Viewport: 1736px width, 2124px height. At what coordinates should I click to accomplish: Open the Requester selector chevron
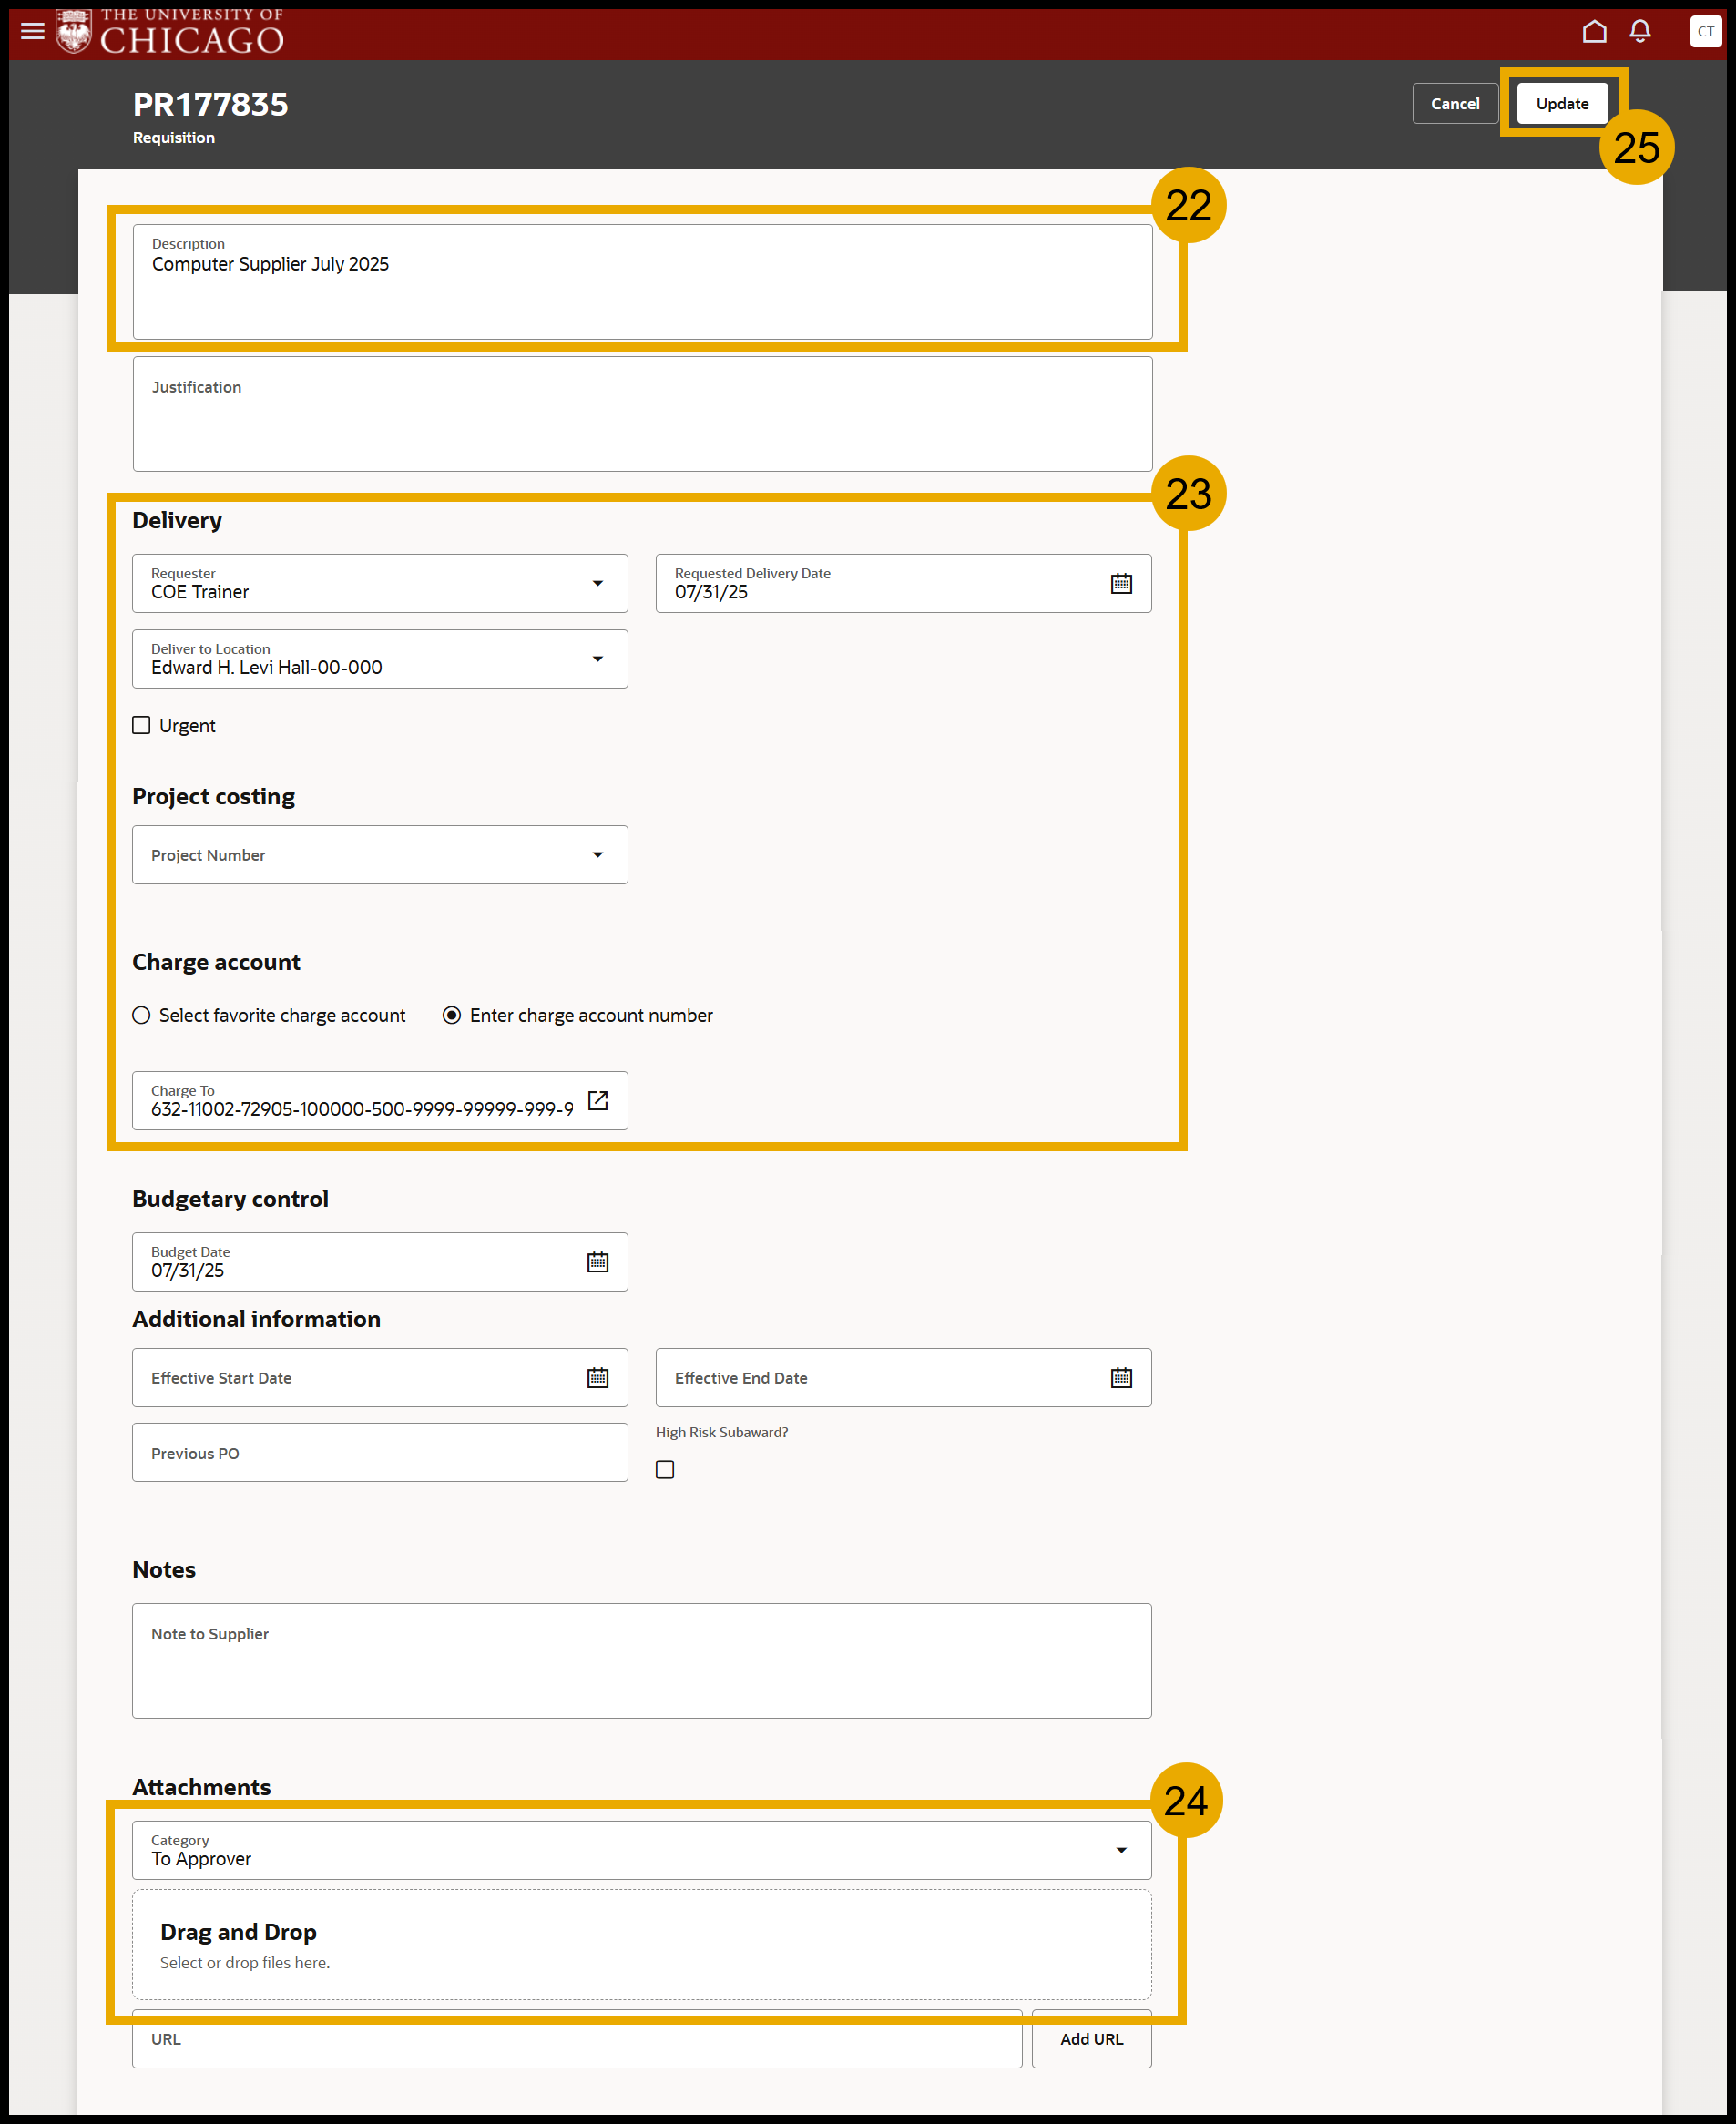[x=597, y=583]
